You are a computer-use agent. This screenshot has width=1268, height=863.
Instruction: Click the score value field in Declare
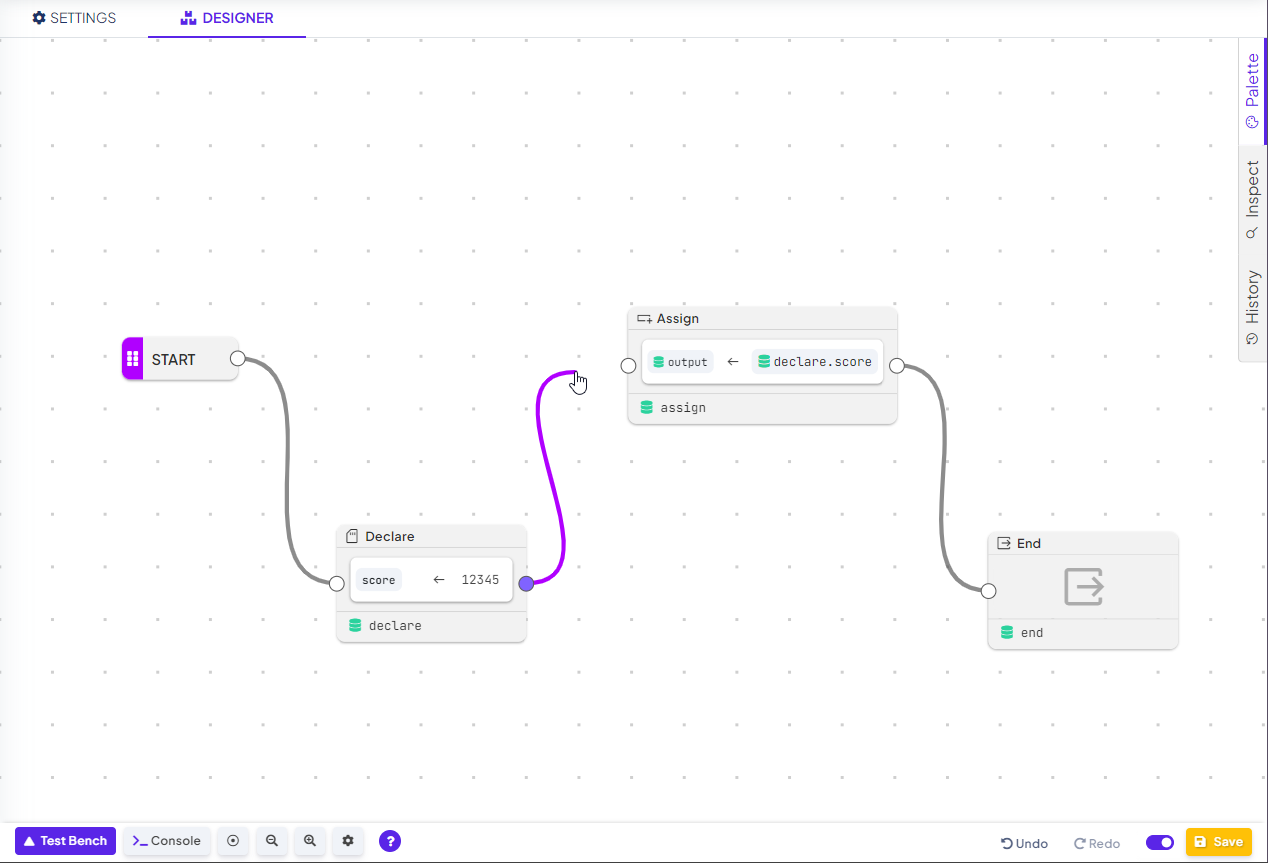point(479,580)
